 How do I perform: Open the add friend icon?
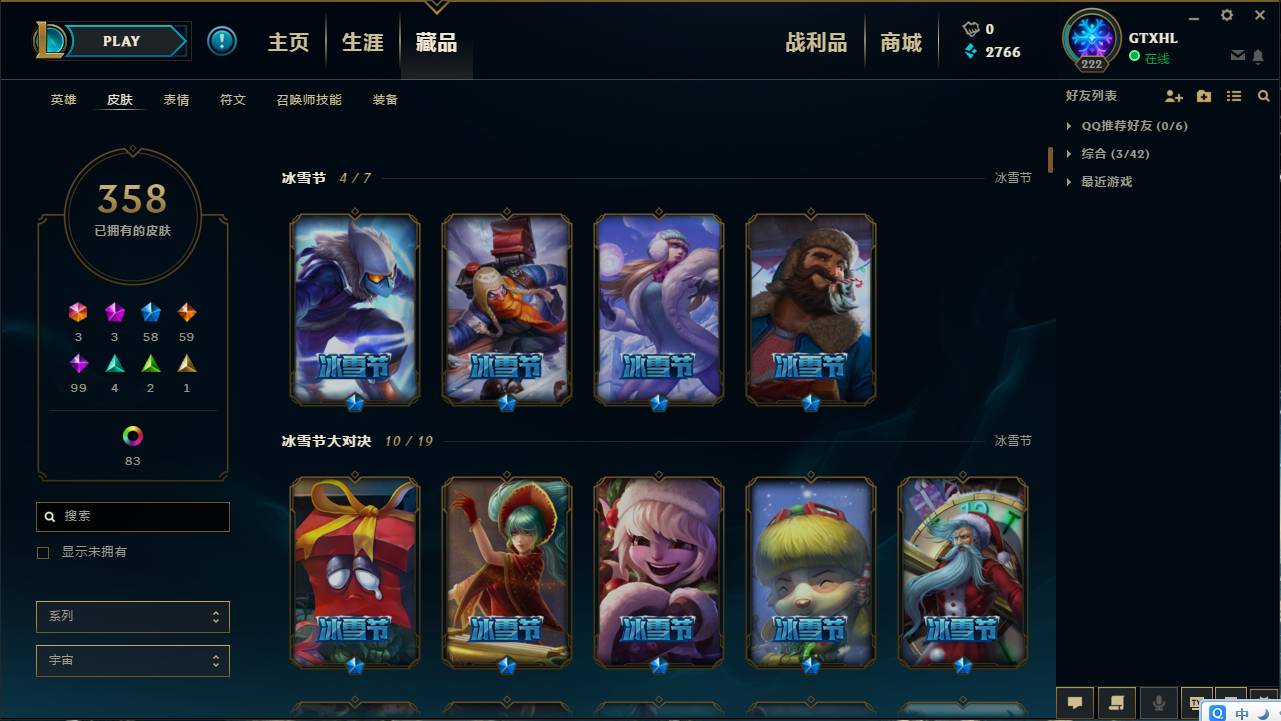[x=1174, y=96]
